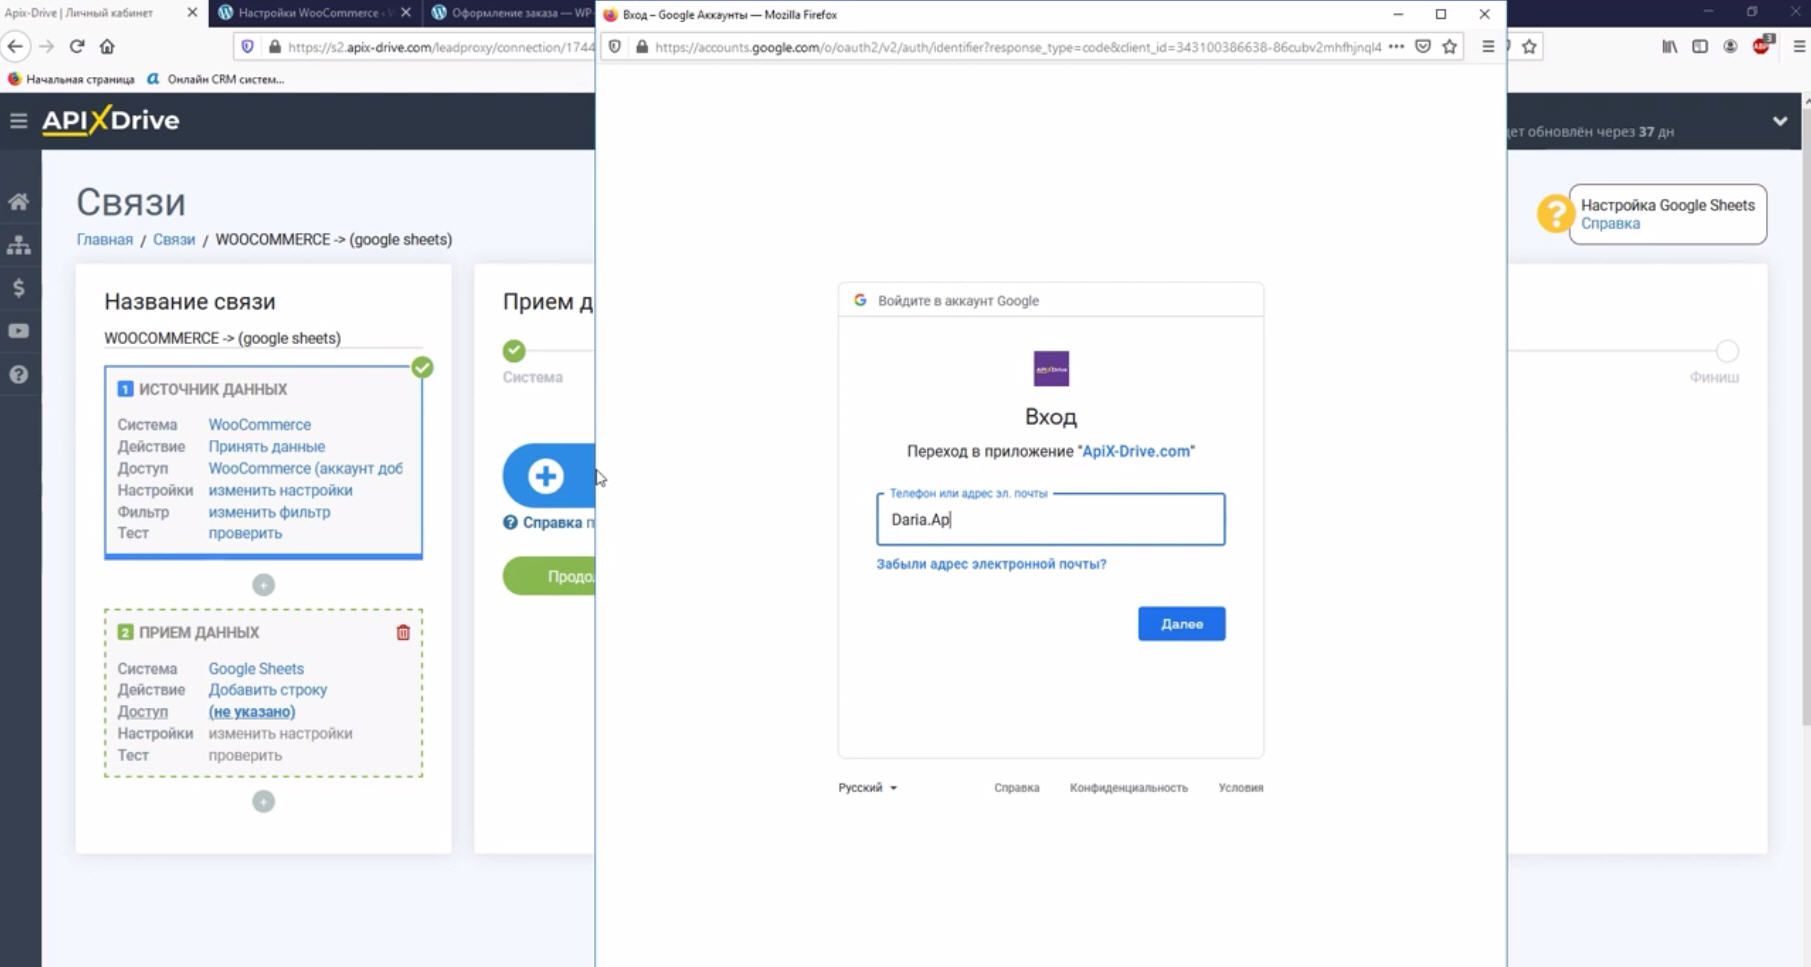1811x967 pixels.
Task: Click Принять данные action link
Action: pos(266,447)
